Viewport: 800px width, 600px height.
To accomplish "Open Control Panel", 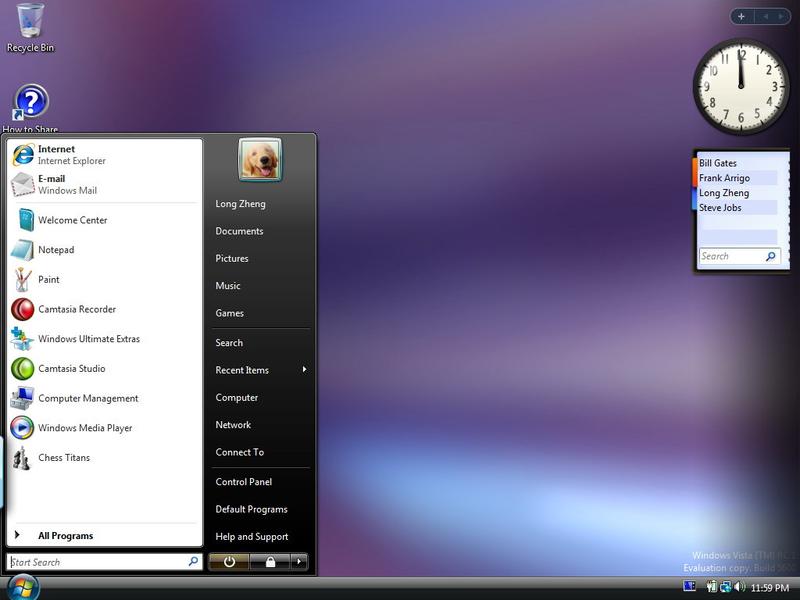I will click(243, 482).
